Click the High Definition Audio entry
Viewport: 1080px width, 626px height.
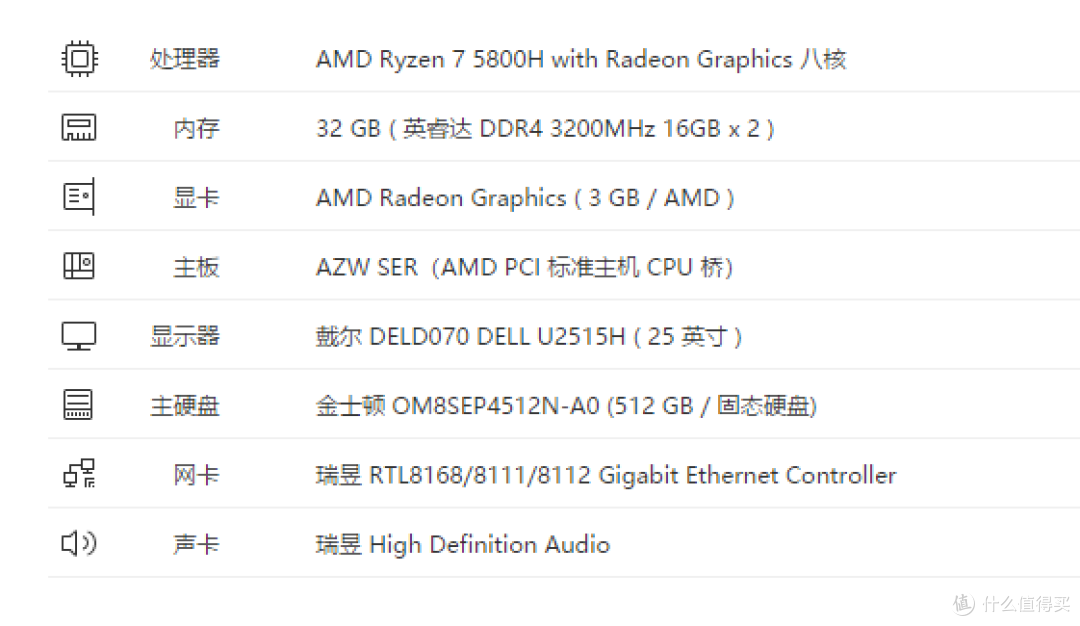coord(463,544)
